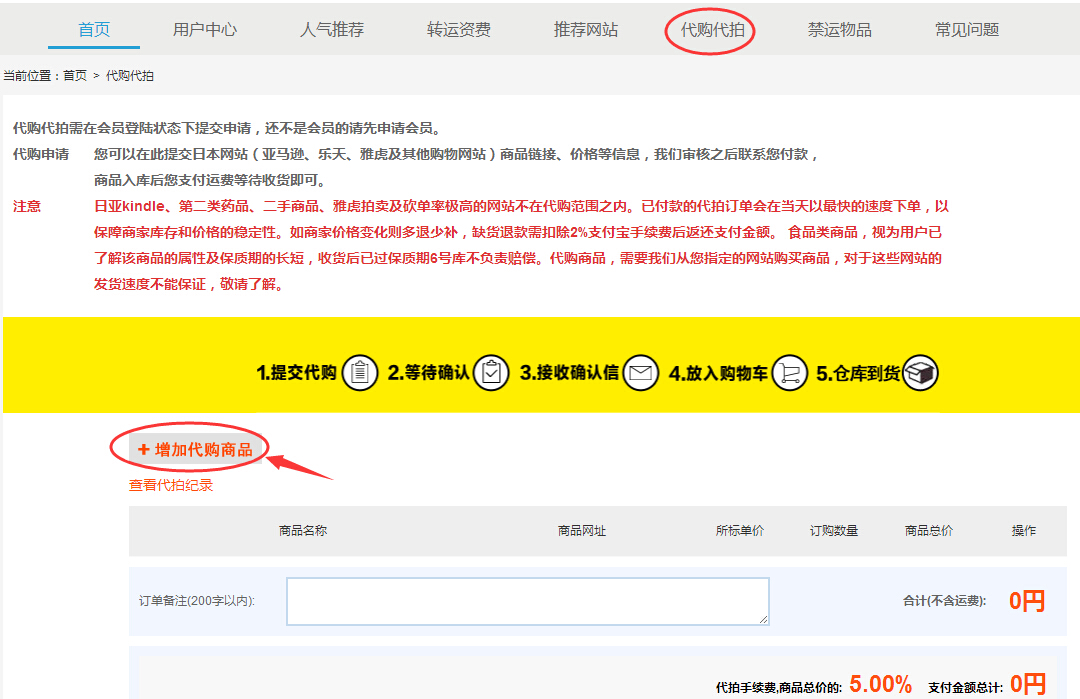Viewport: 1080px width, 699px height.
Task: Click the 放入购物车 shopping cart step icon
Action: pyautogui.click(x=788, y=372)
